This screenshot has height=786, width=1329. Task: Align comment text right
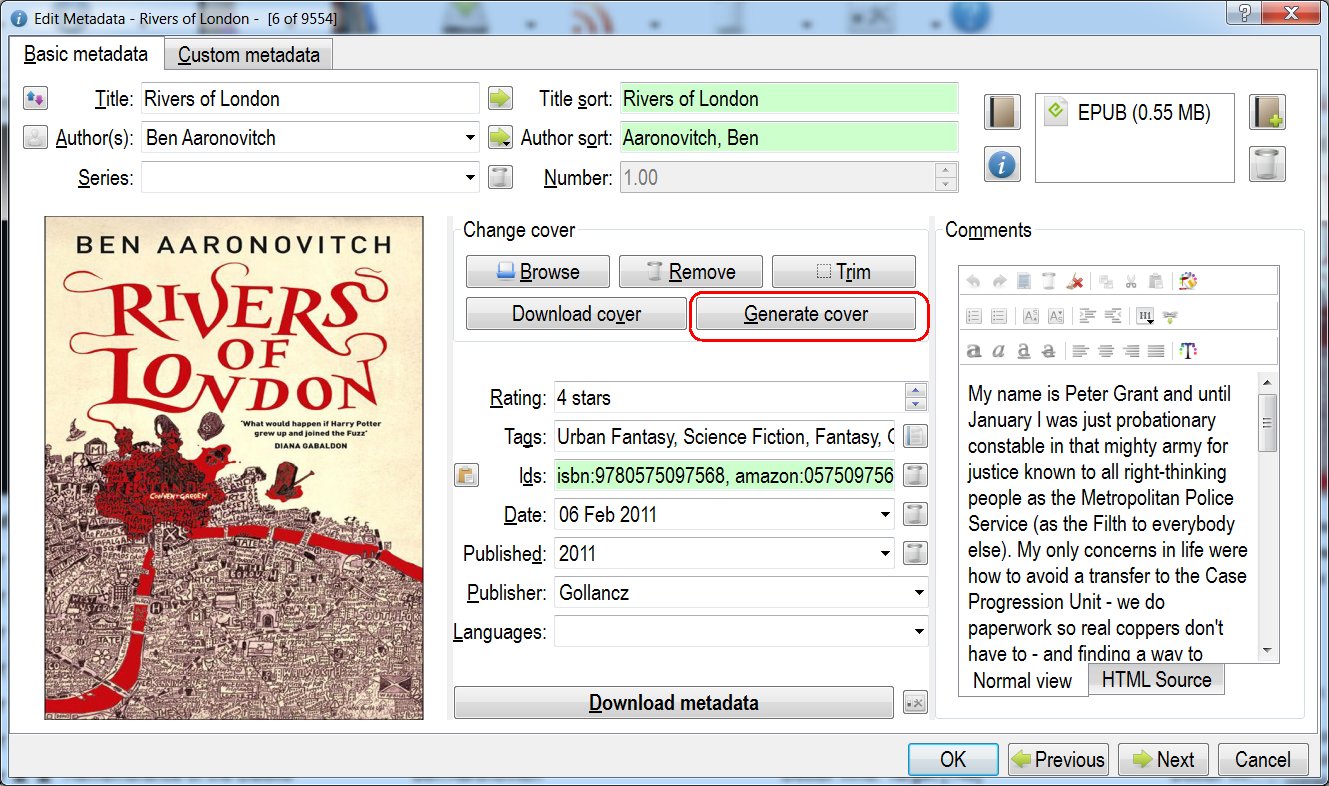coord(1131,351)
